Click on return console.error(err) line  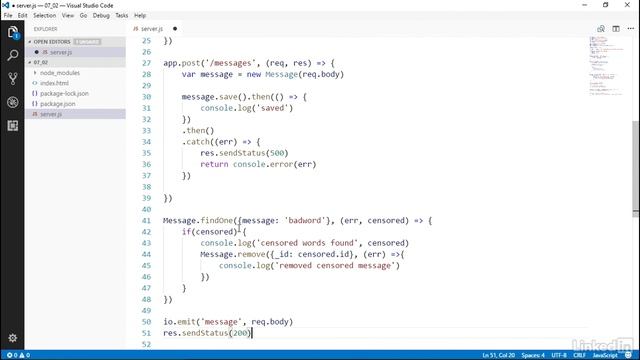click(258, 164)
